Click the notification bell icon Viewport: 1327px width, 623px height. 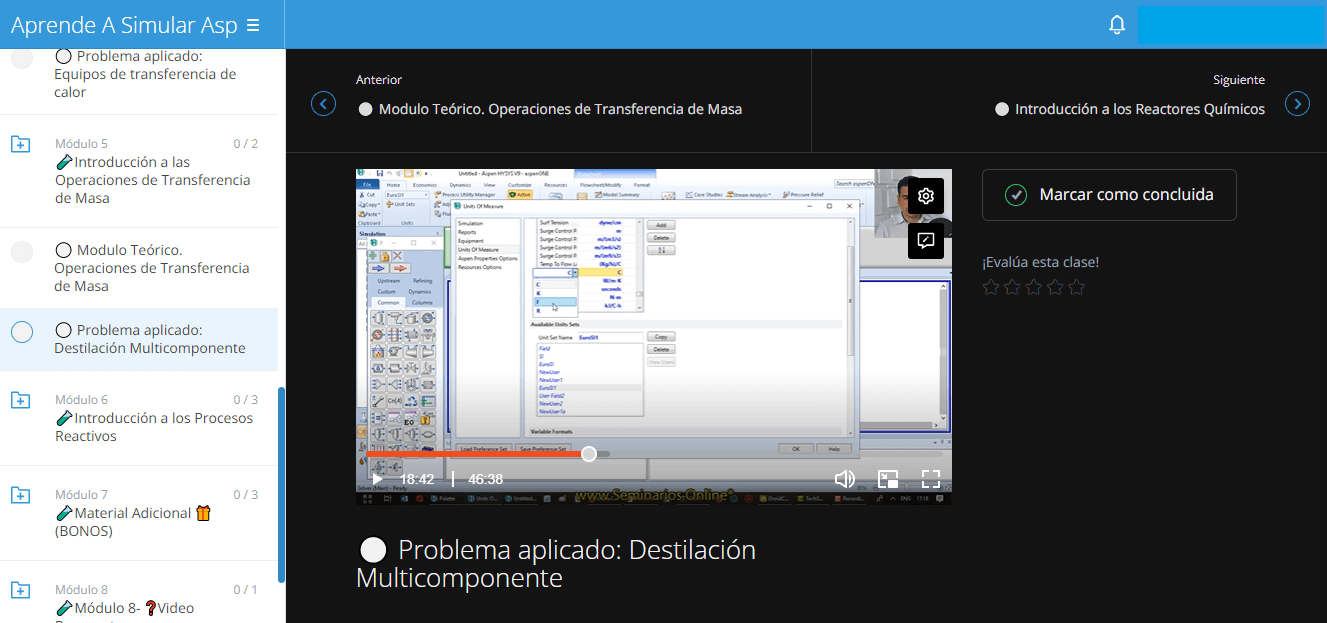pyautogui.click(x=1117, y=25)
